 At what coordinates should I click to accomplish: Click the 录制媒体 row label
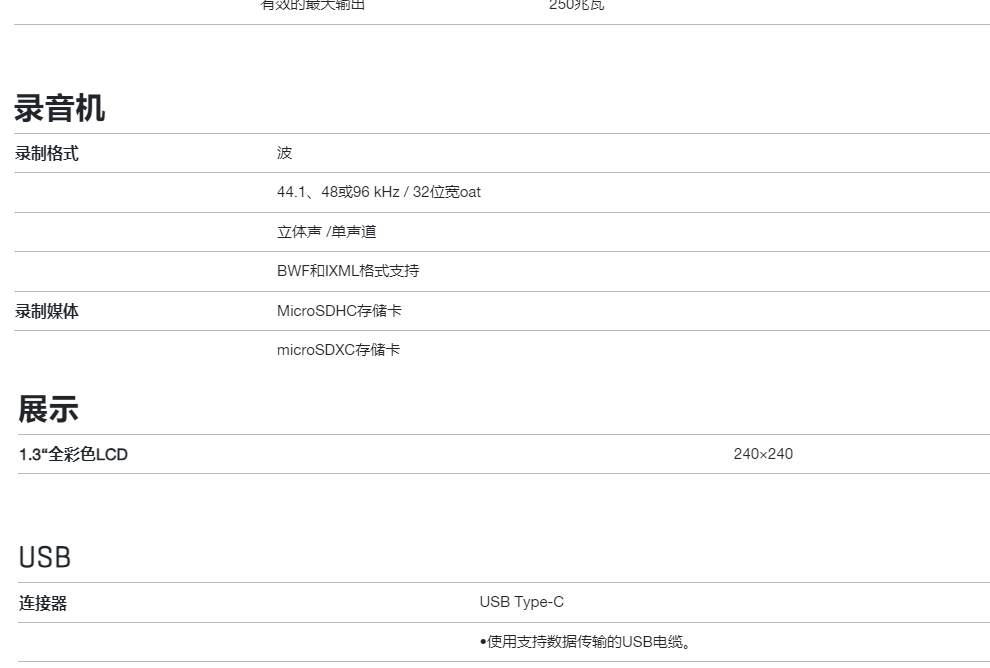pos(47,311)
